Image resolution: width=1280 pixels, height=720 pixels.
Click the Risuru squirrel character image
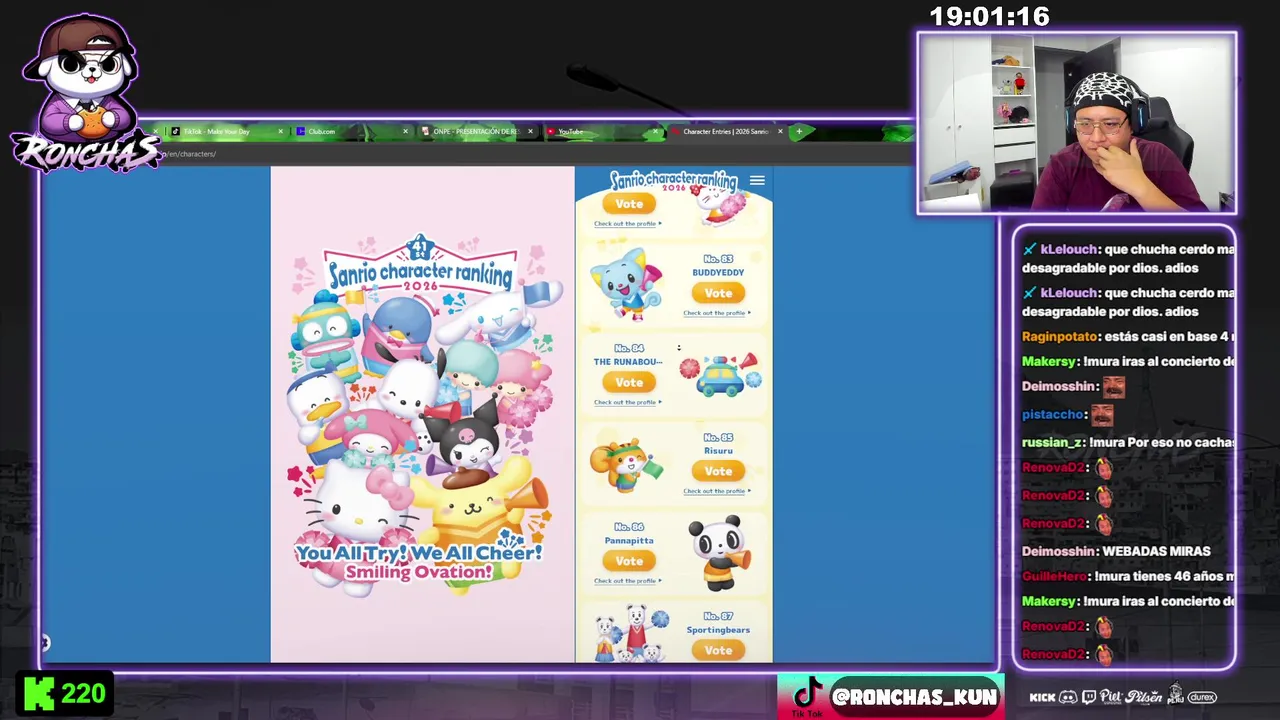626,465
